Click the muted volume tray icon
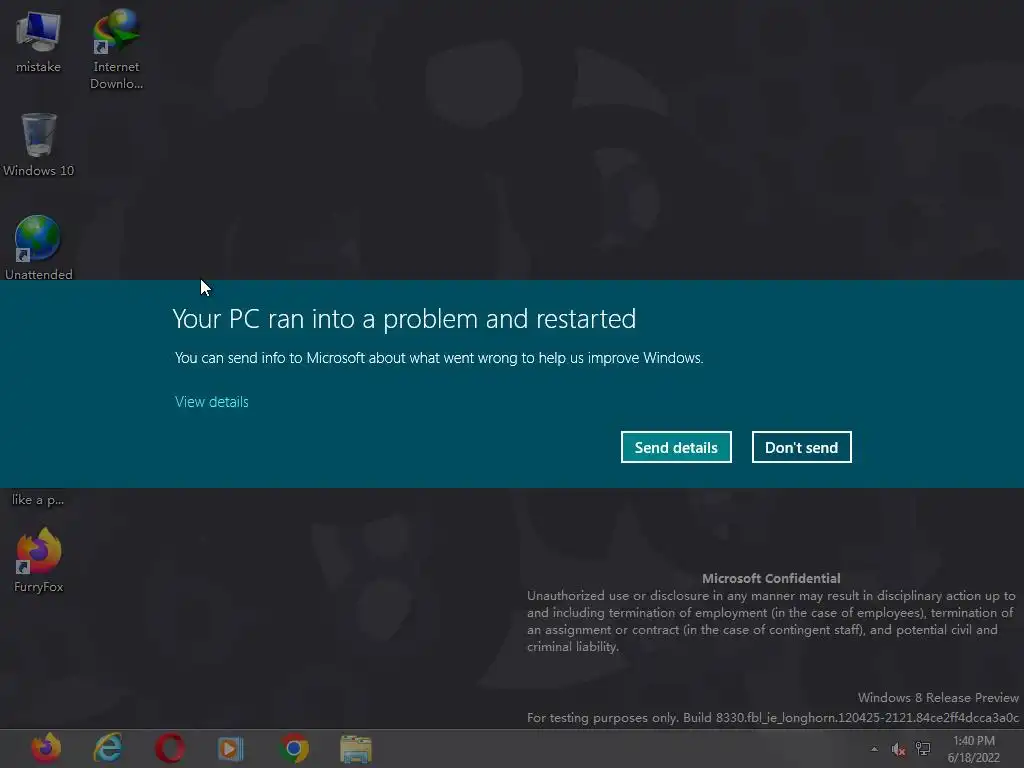 tap(899, 749)
